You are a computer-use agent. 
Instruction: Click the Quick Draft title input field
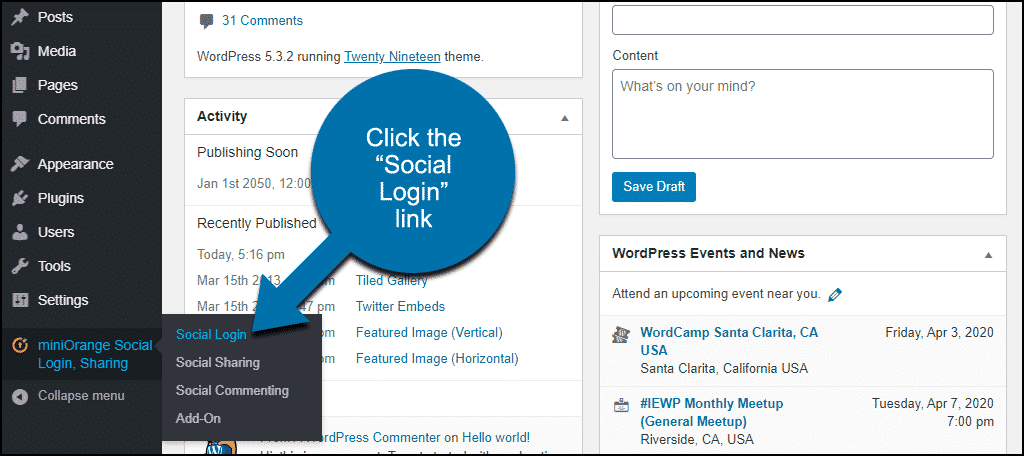803,20
